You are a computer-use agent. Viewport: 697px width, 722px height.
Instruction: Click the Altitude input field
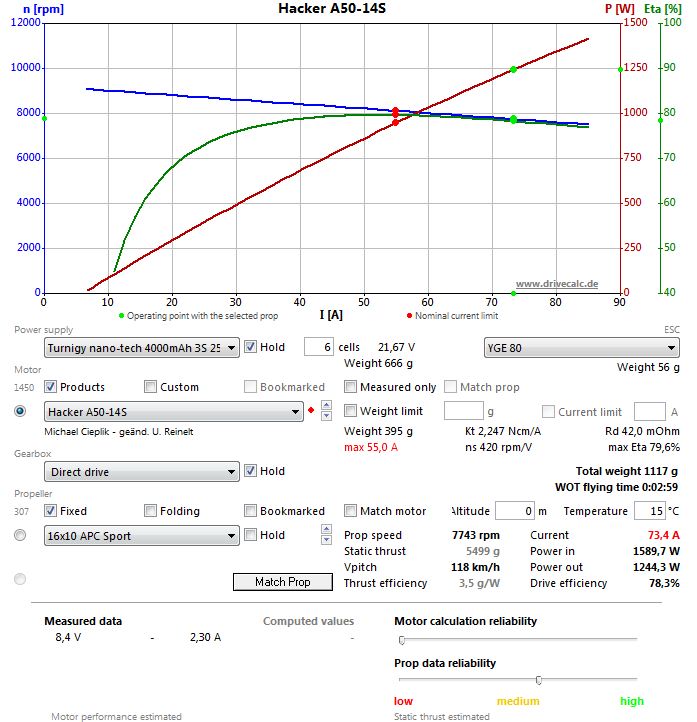point(515,511)
